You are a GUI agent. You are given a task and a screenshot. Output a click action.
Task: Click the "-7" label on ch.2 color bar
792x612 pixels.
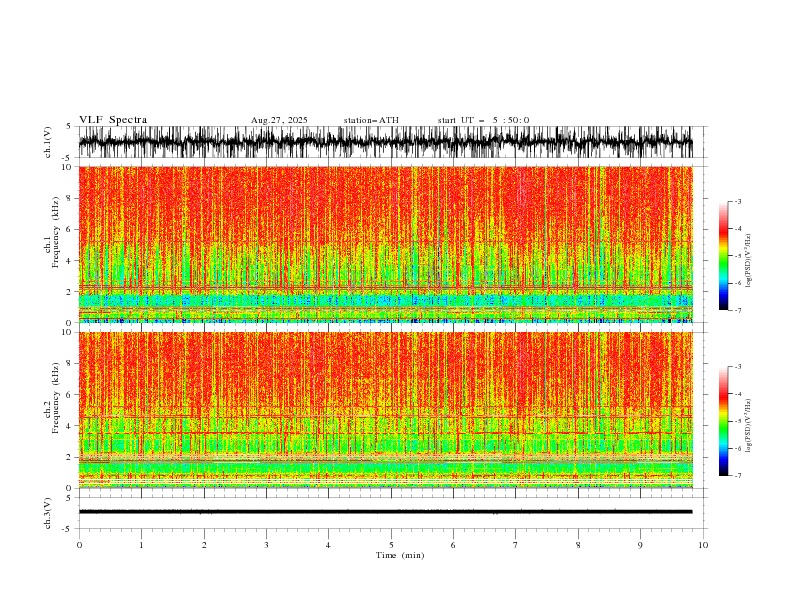point(738,476)
